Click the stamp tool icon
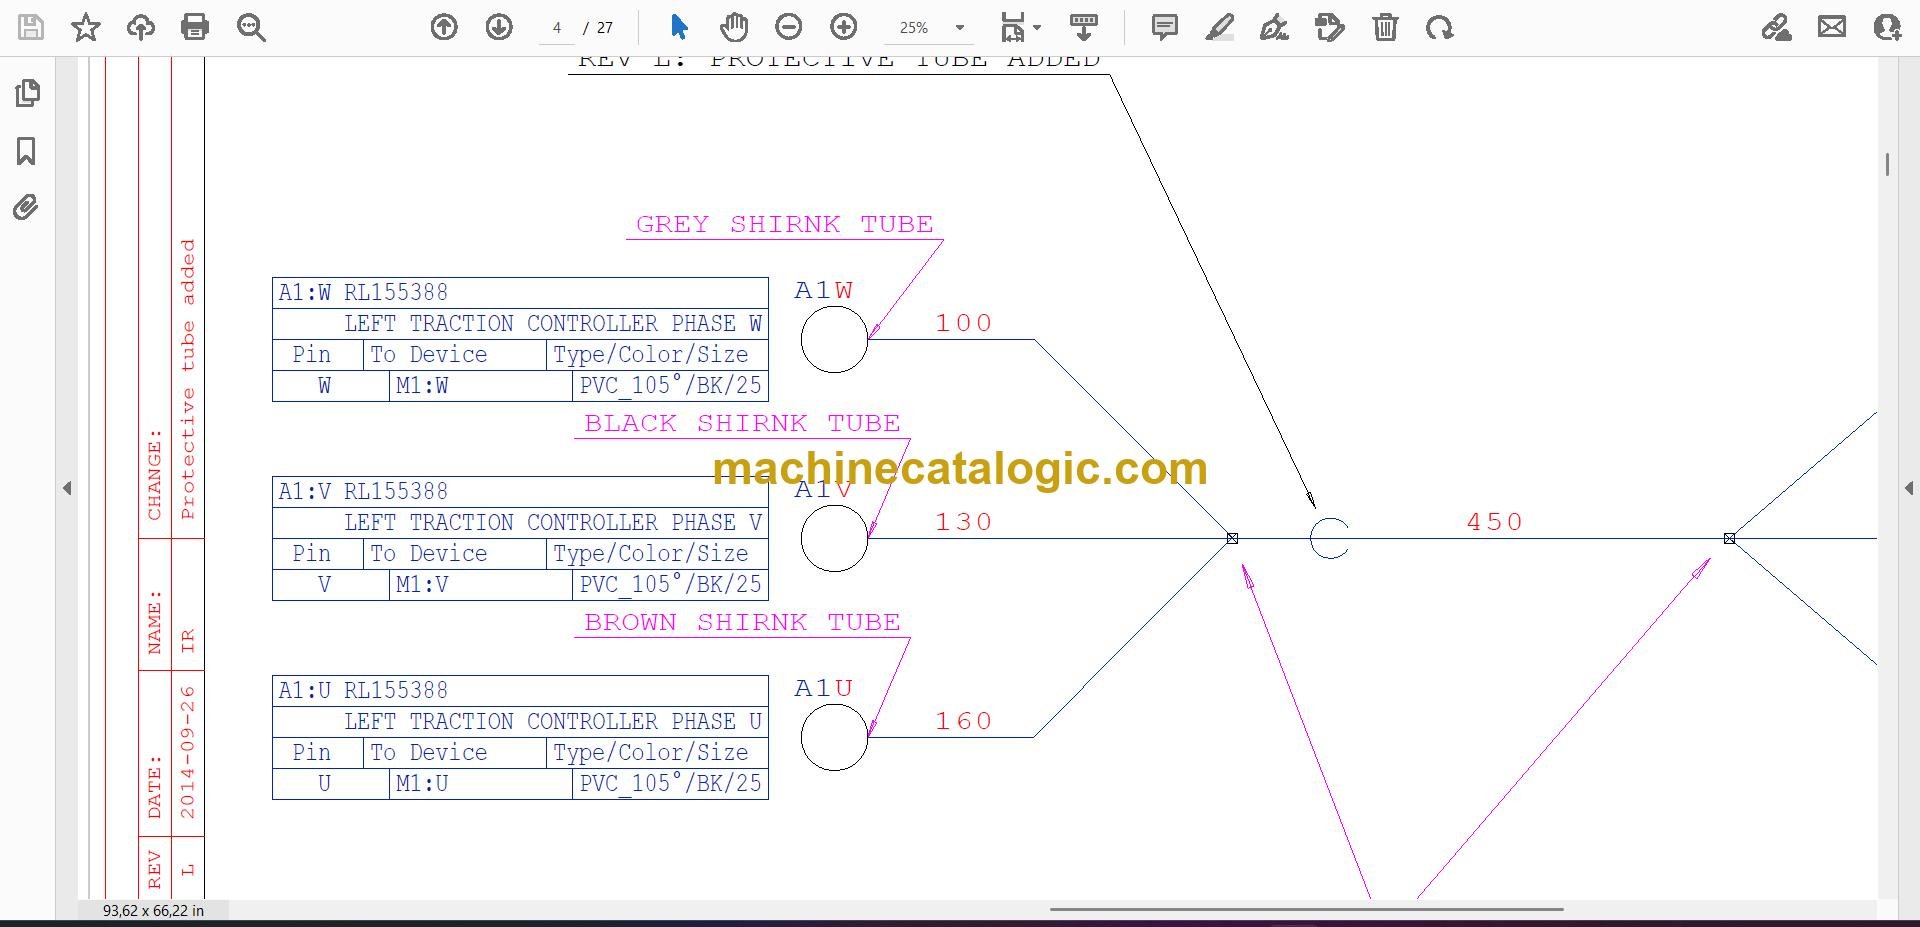Viewport: 1920px width, 927px height. (x=1330, y=27)
